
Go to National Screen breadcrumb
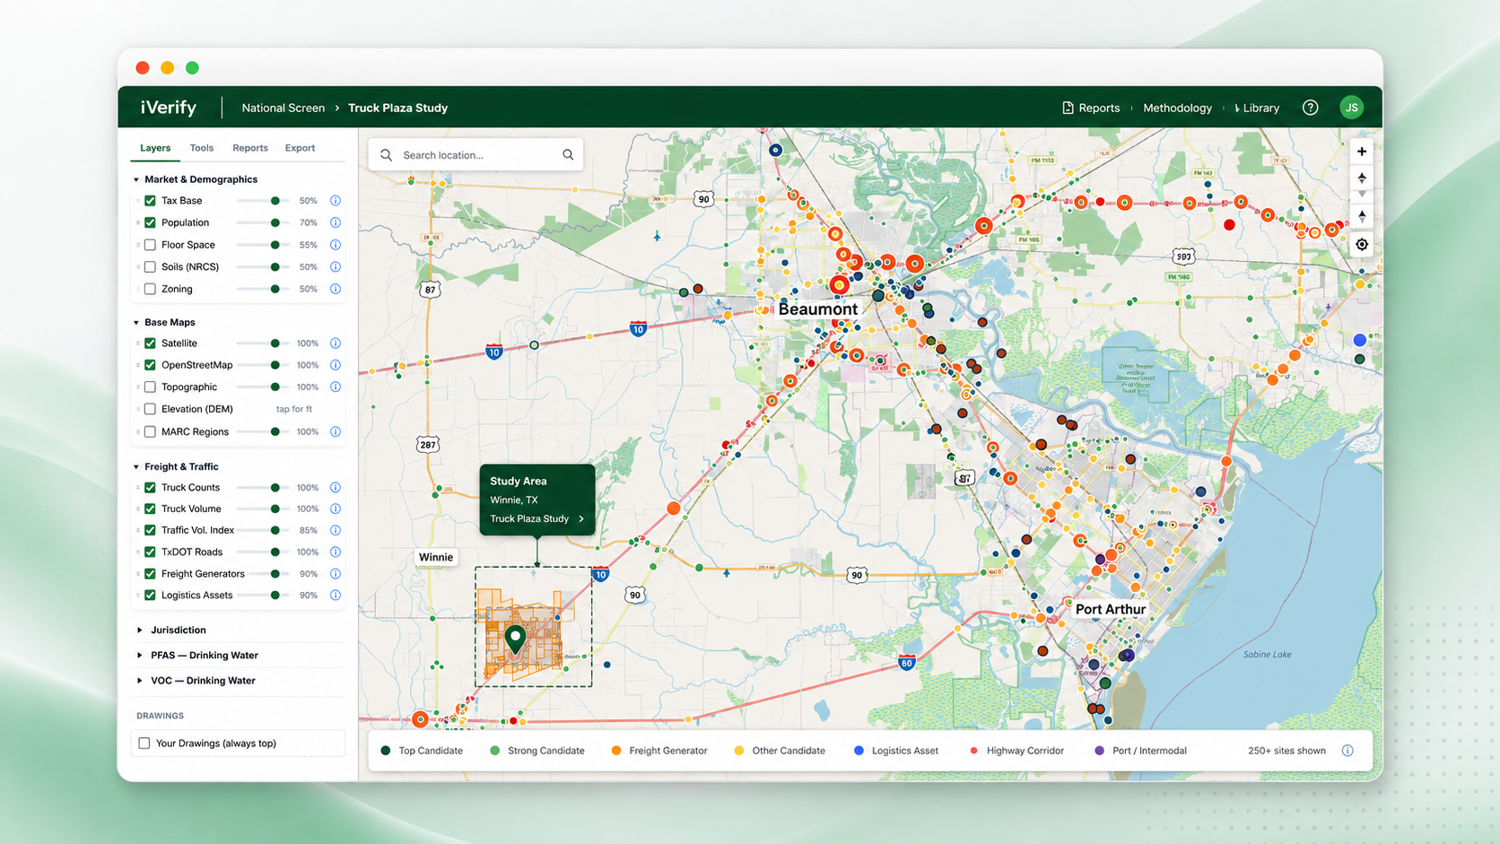(x=283, y=108)
